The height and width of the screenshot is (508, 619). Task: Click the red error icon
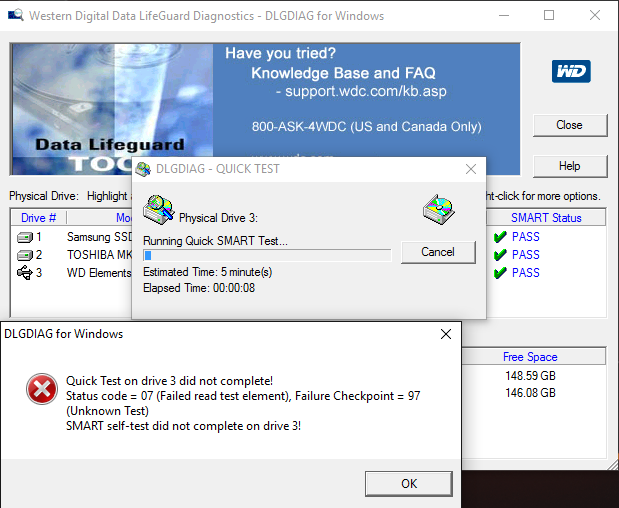(42, 389)
